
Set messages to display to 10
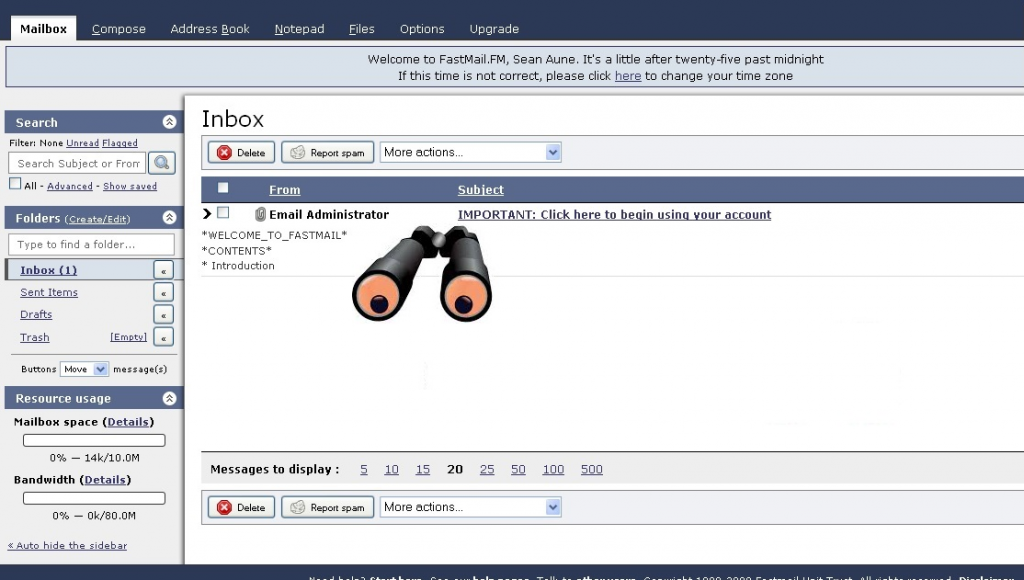[391, 469]
